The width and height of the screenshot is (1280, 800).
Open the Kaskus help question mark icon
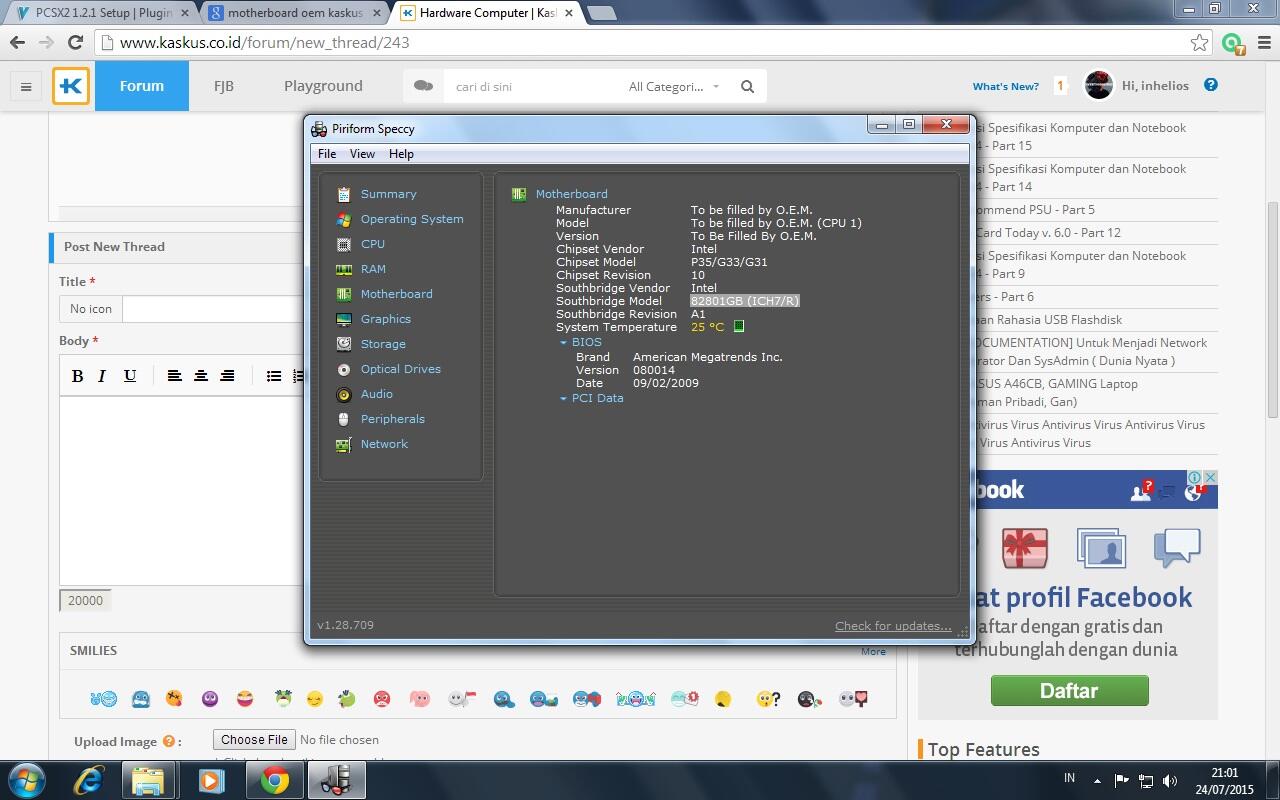pyautogui.click(x=1211, y=85)
